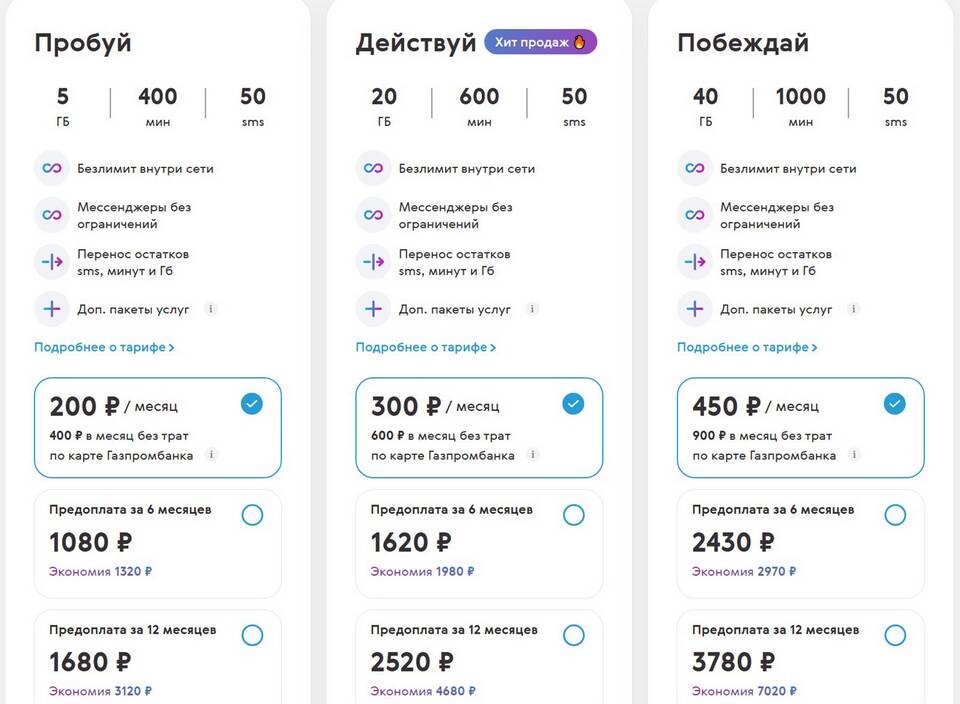
Task: Click messengers infinity icon in Действуй plan
Action: 373,215
